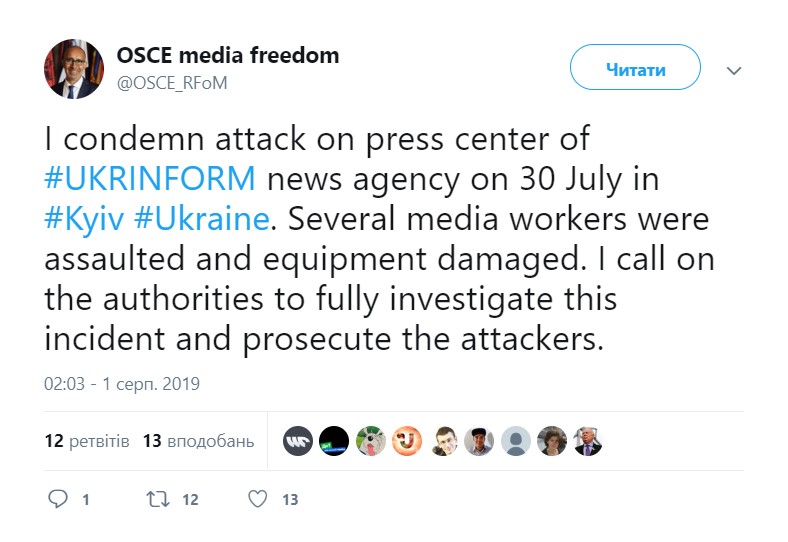The image size is (788, 542).
Task: Click the default gray silhouette avatar
Action: point(515,441)
